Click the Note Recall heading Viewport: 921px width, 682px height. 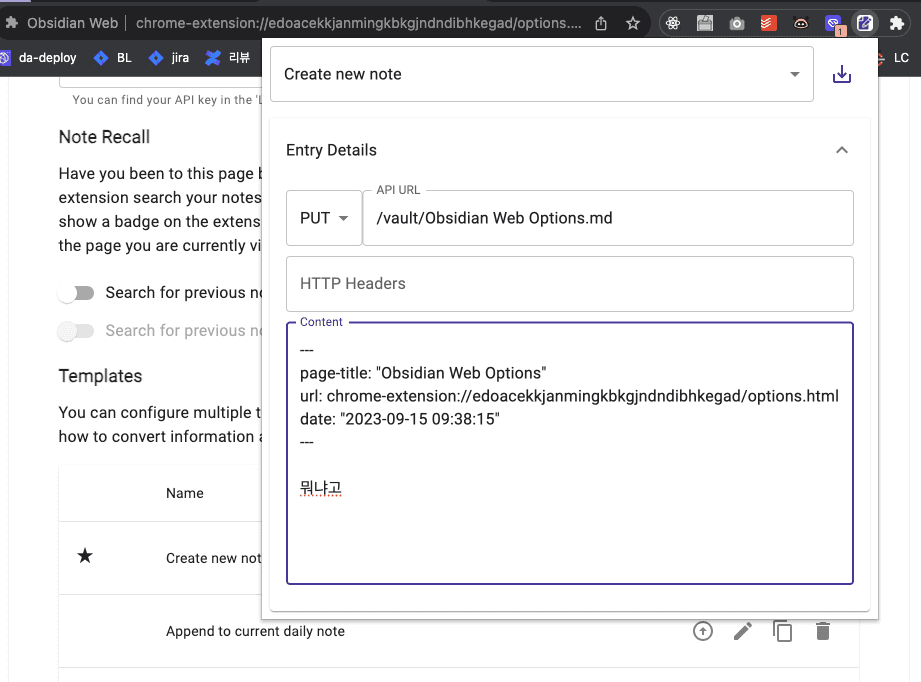(x=105, y=137)
